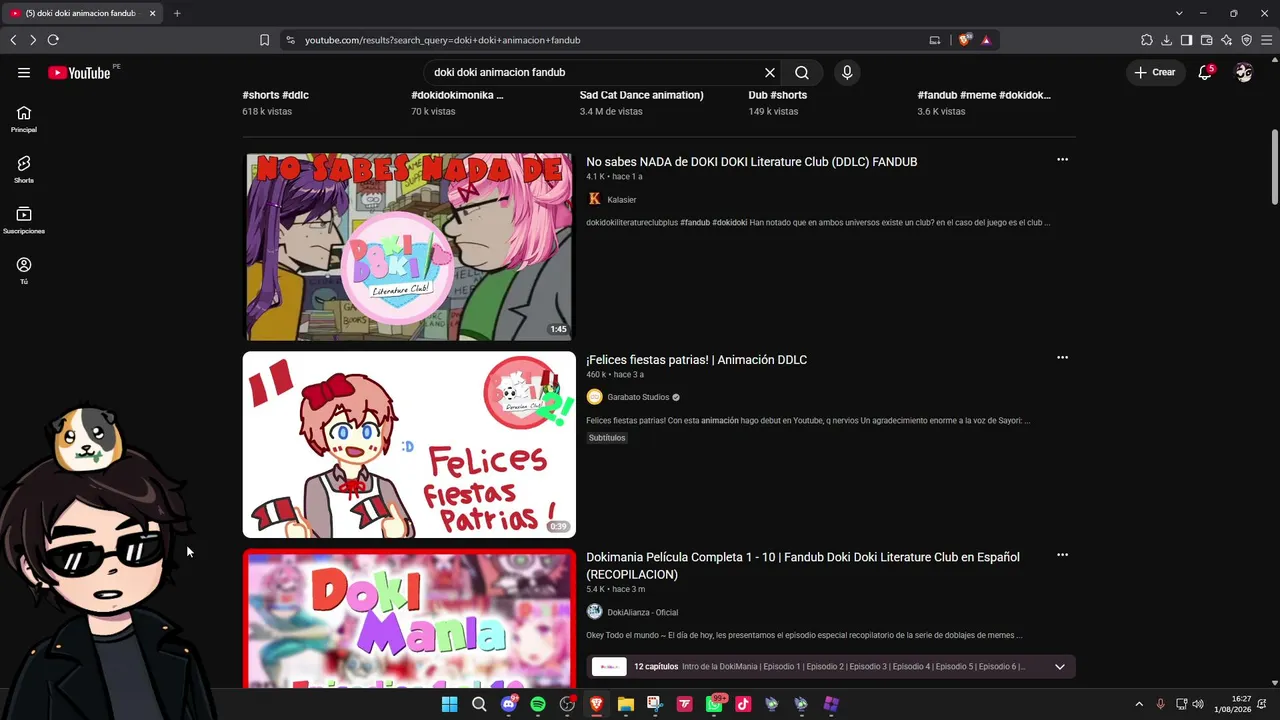This screenshot has height=720, width=1280.
Task: Go forward in the browser
Action: point(33,40)
